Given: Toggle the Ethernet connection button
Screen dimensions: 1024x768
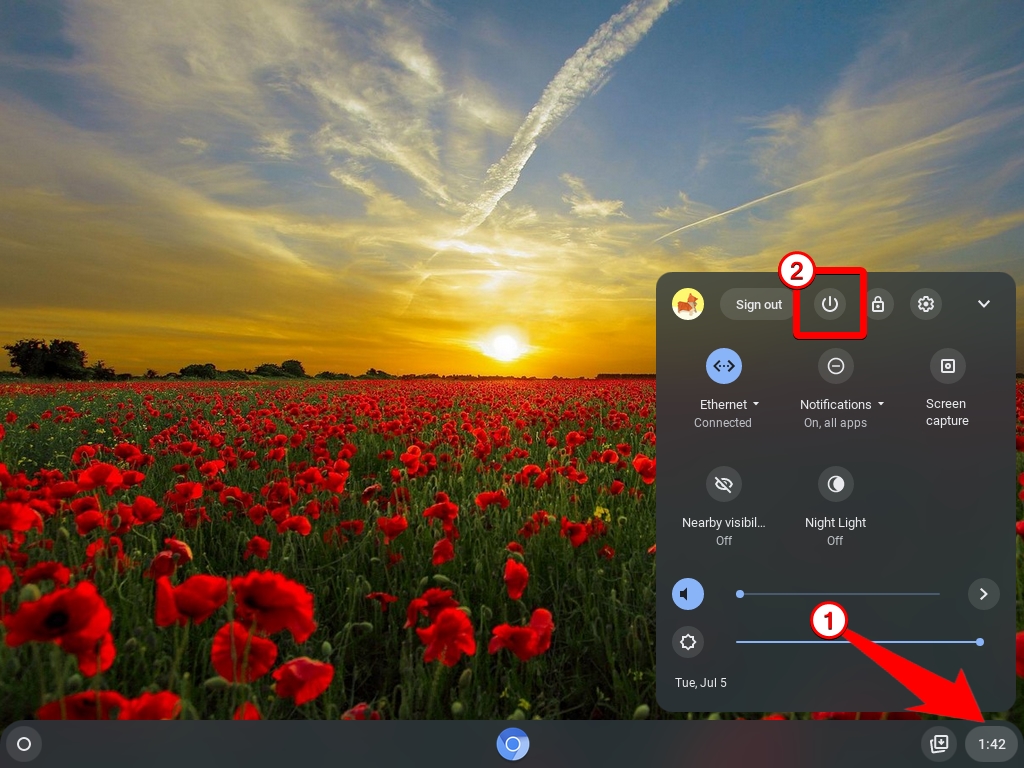Looking at the screenshot, I should pos(724,366).
